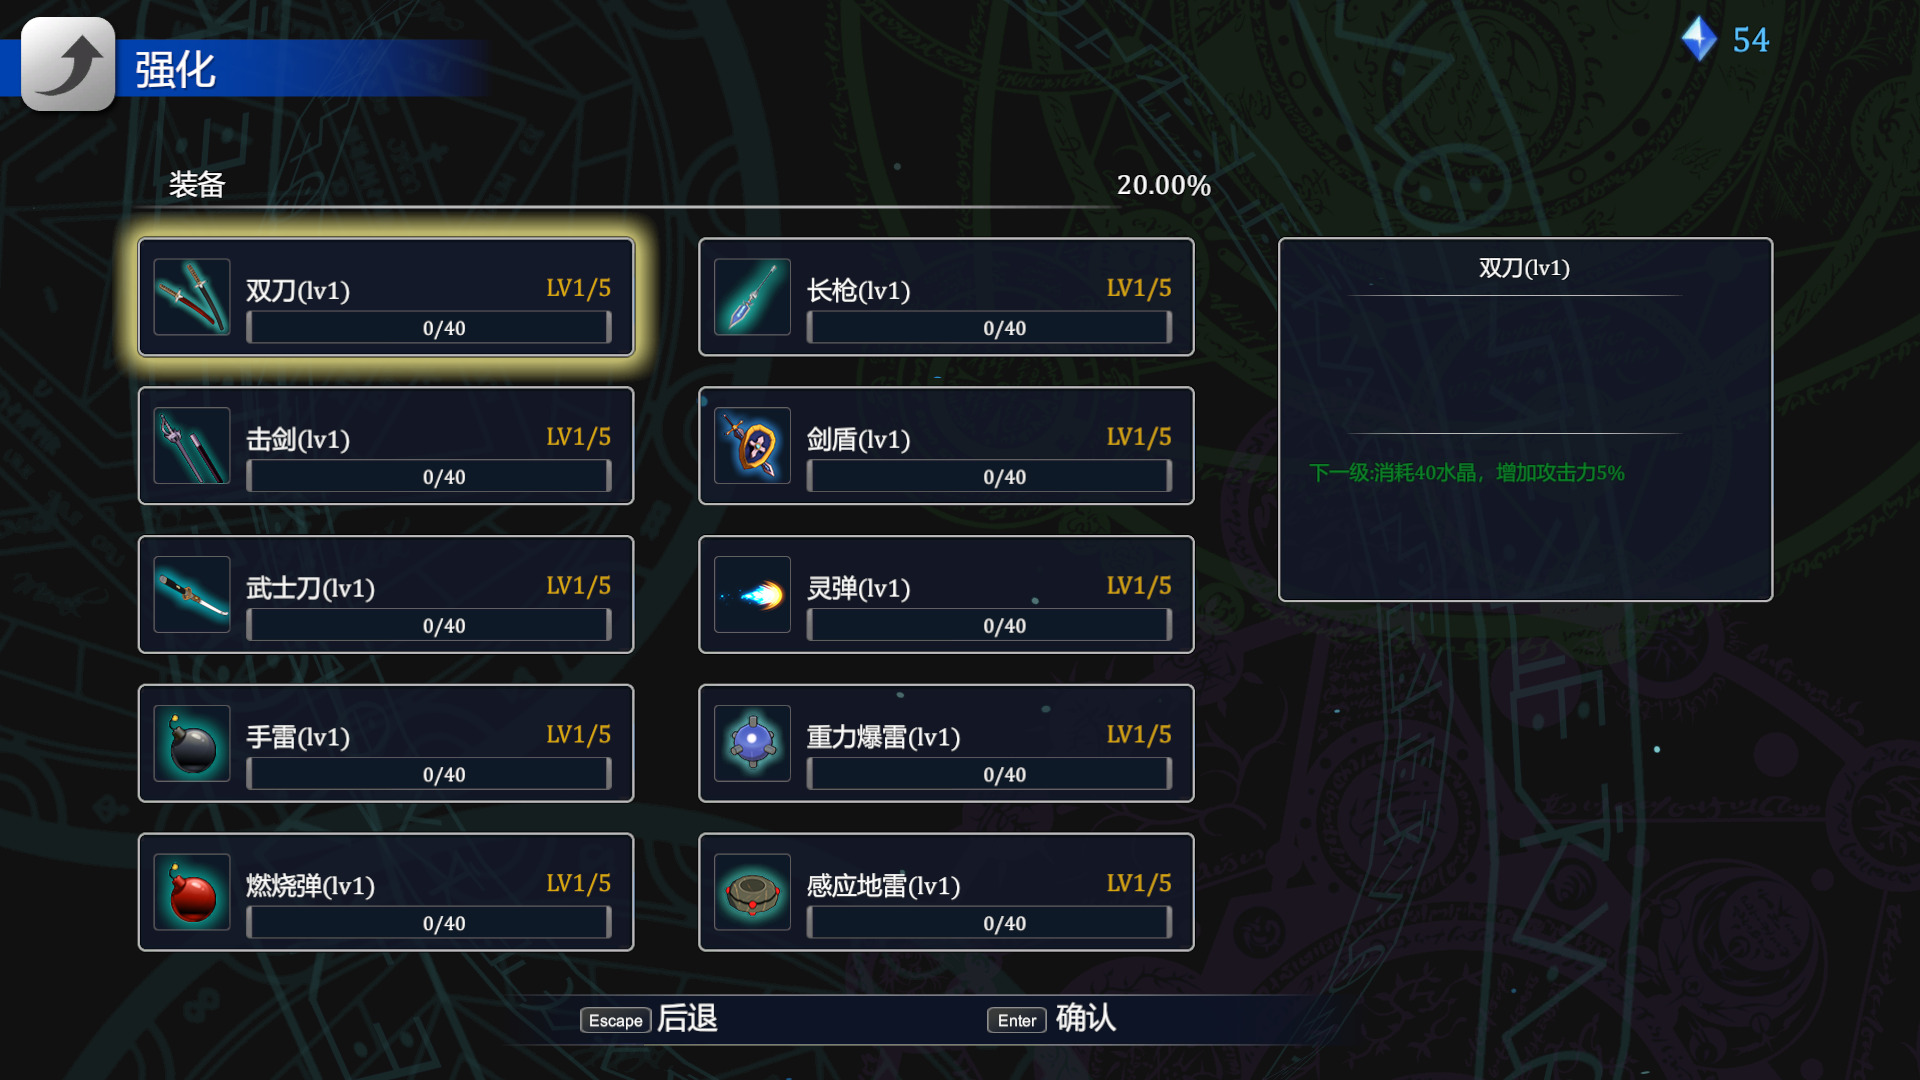Select the 武士刀(lv1) item name label
The image size is (1920, 1080).
point(310,588)
